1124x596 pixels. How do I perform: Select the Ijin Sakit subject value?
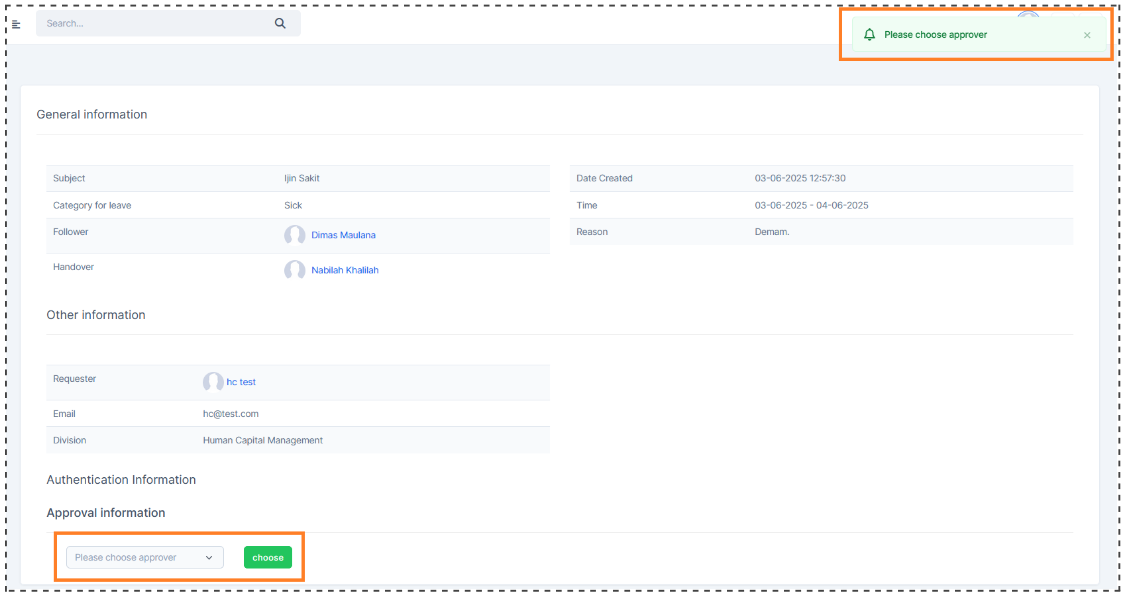click(x=302, y=179)
